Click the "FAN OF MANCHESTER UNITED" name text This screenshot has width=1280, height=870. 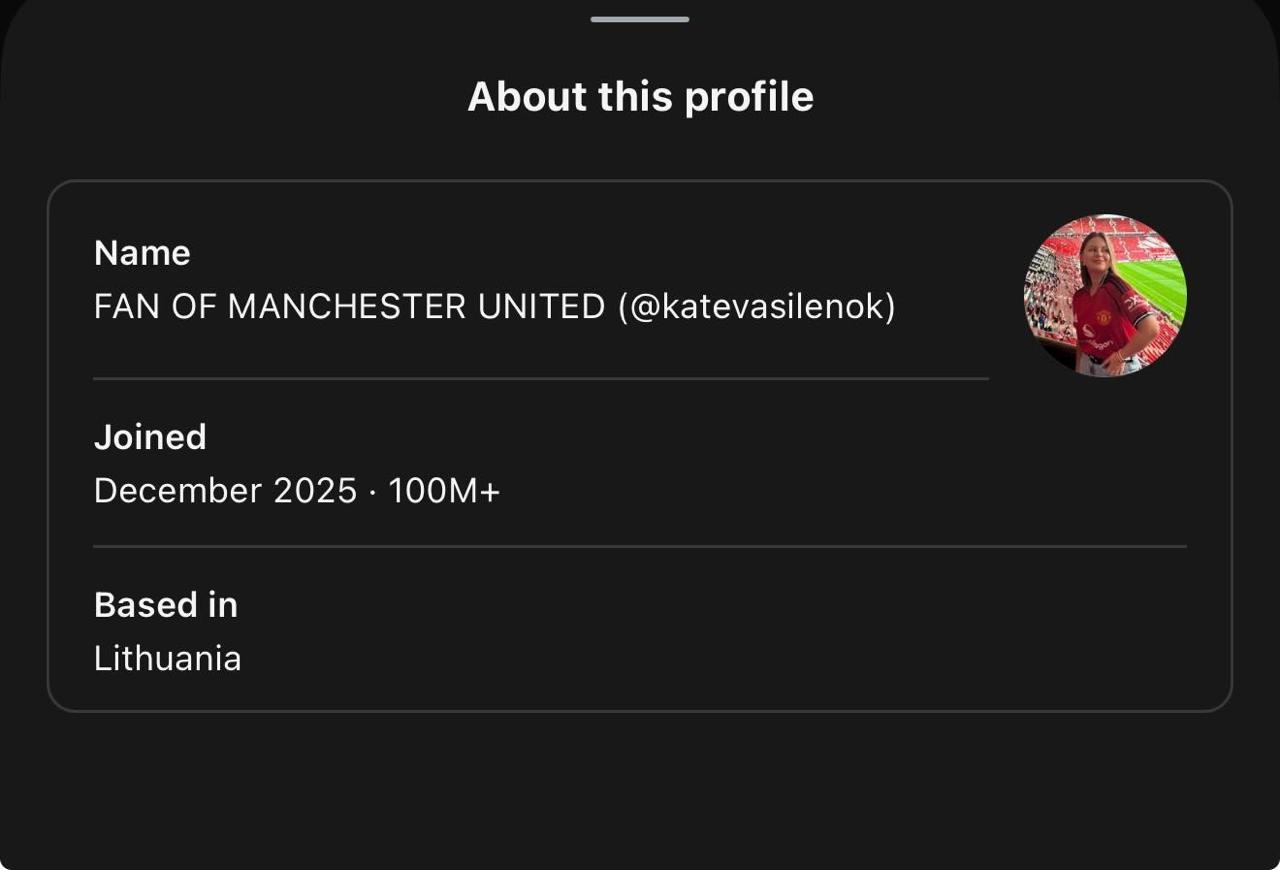tap(349, 307)
